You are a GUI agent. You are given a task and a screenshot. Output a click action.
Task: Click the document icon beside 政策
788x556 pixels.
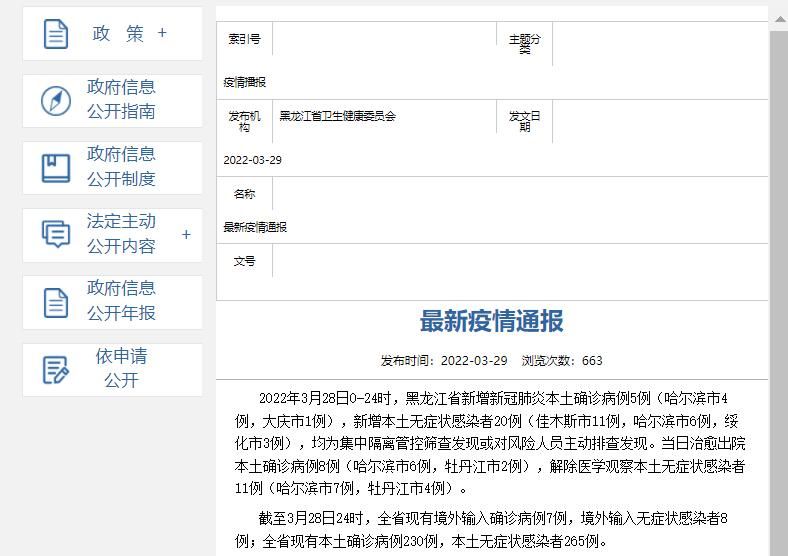click(56, 34)
